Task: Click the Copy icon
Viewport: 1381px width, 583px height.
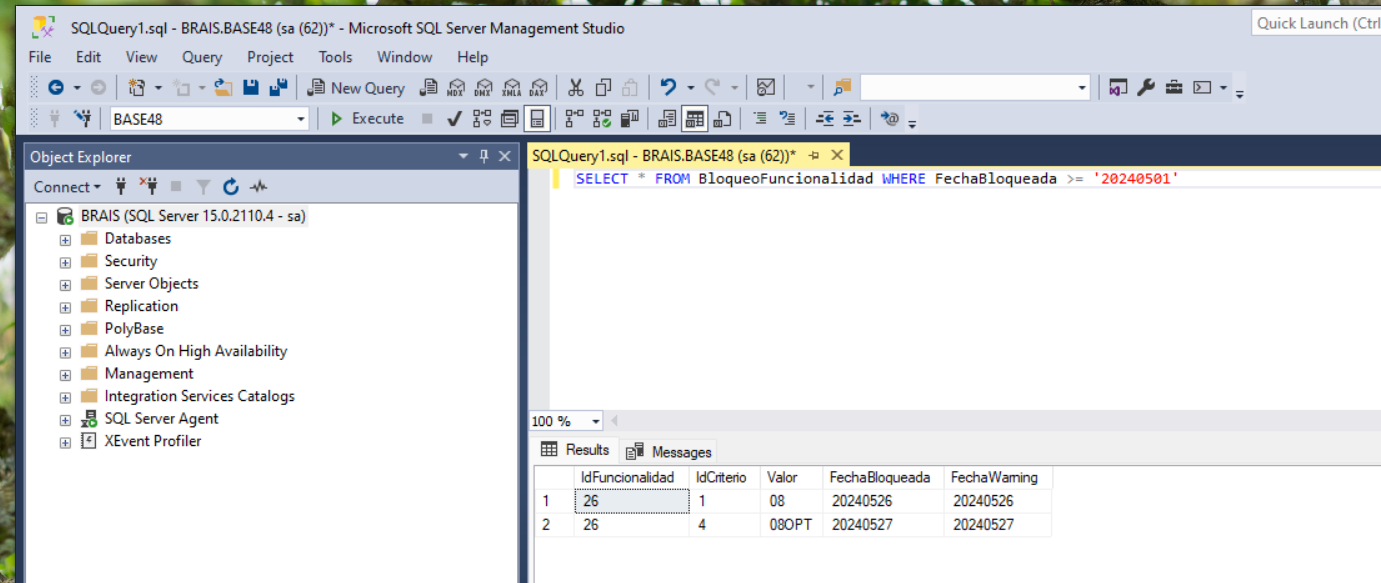Action: click(603, 88)
